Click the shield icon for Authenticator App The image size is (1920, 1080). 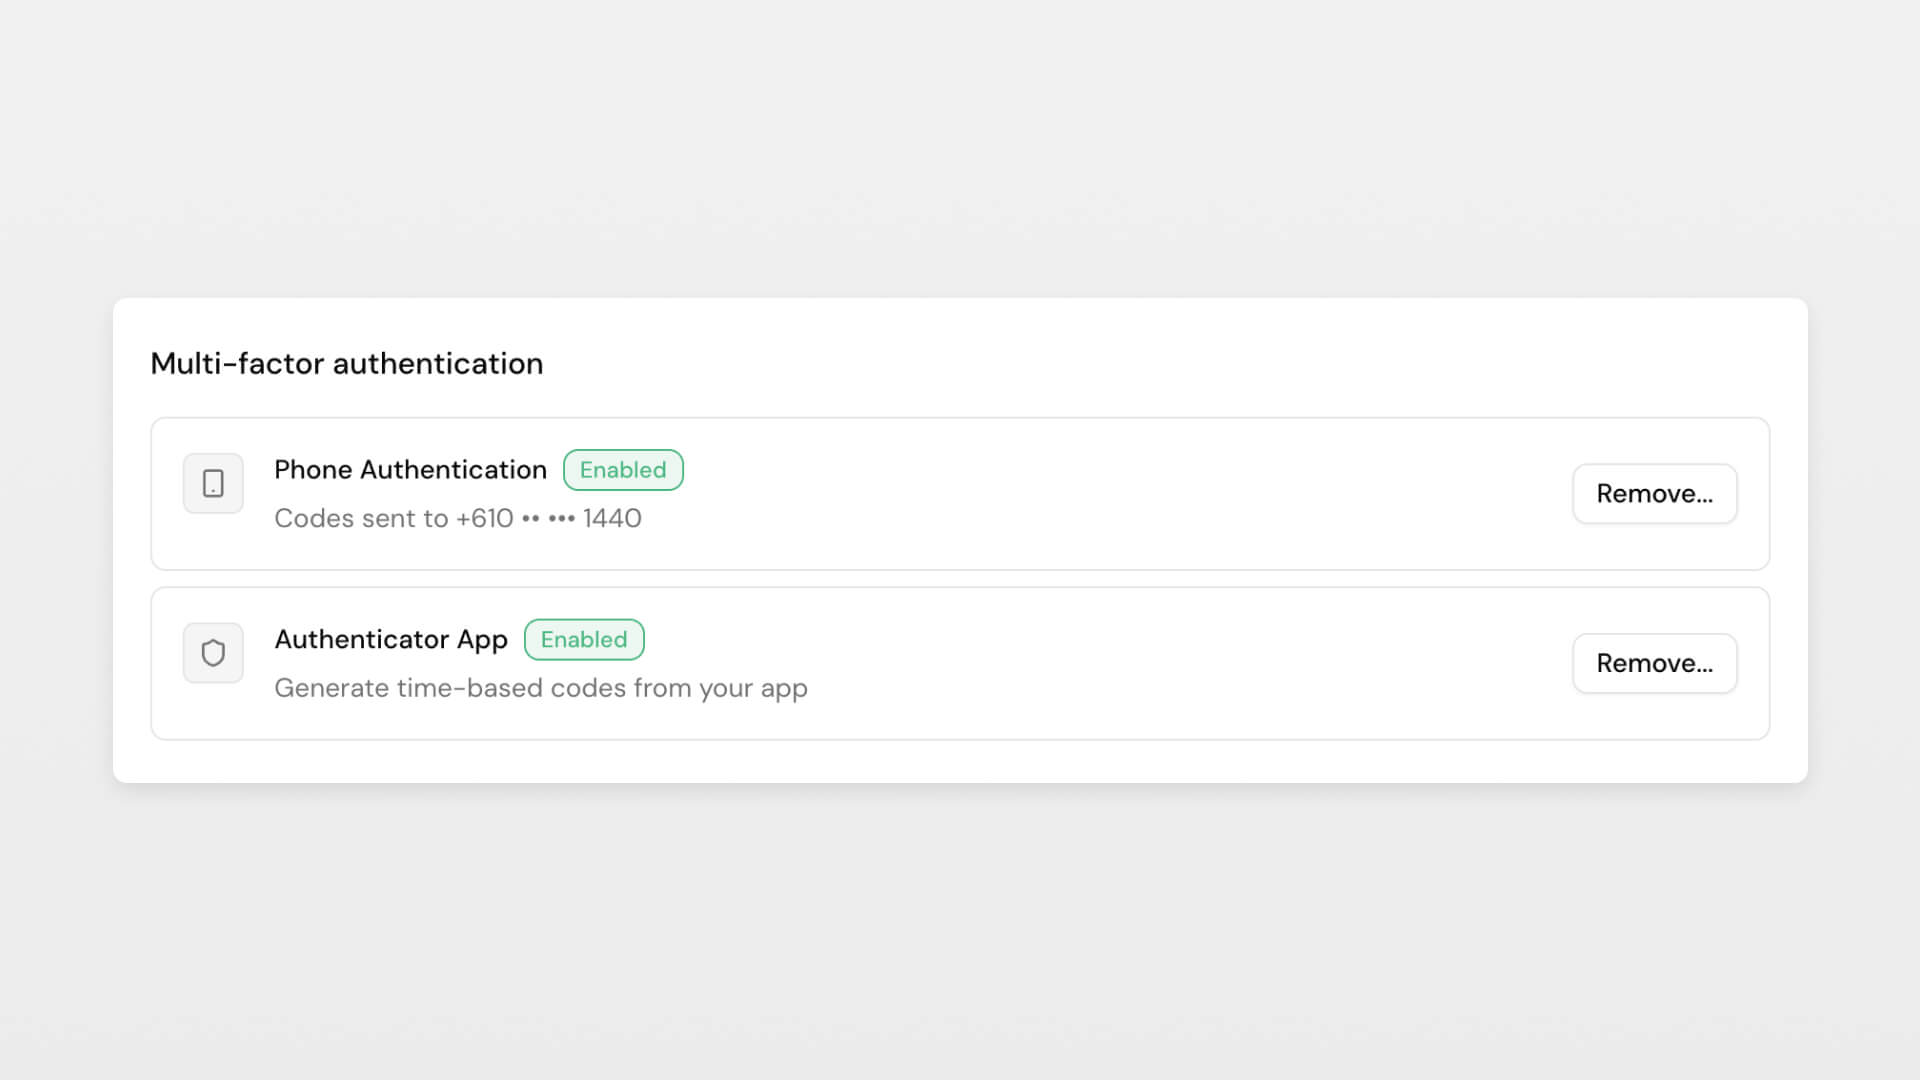(x=213, y=653)
